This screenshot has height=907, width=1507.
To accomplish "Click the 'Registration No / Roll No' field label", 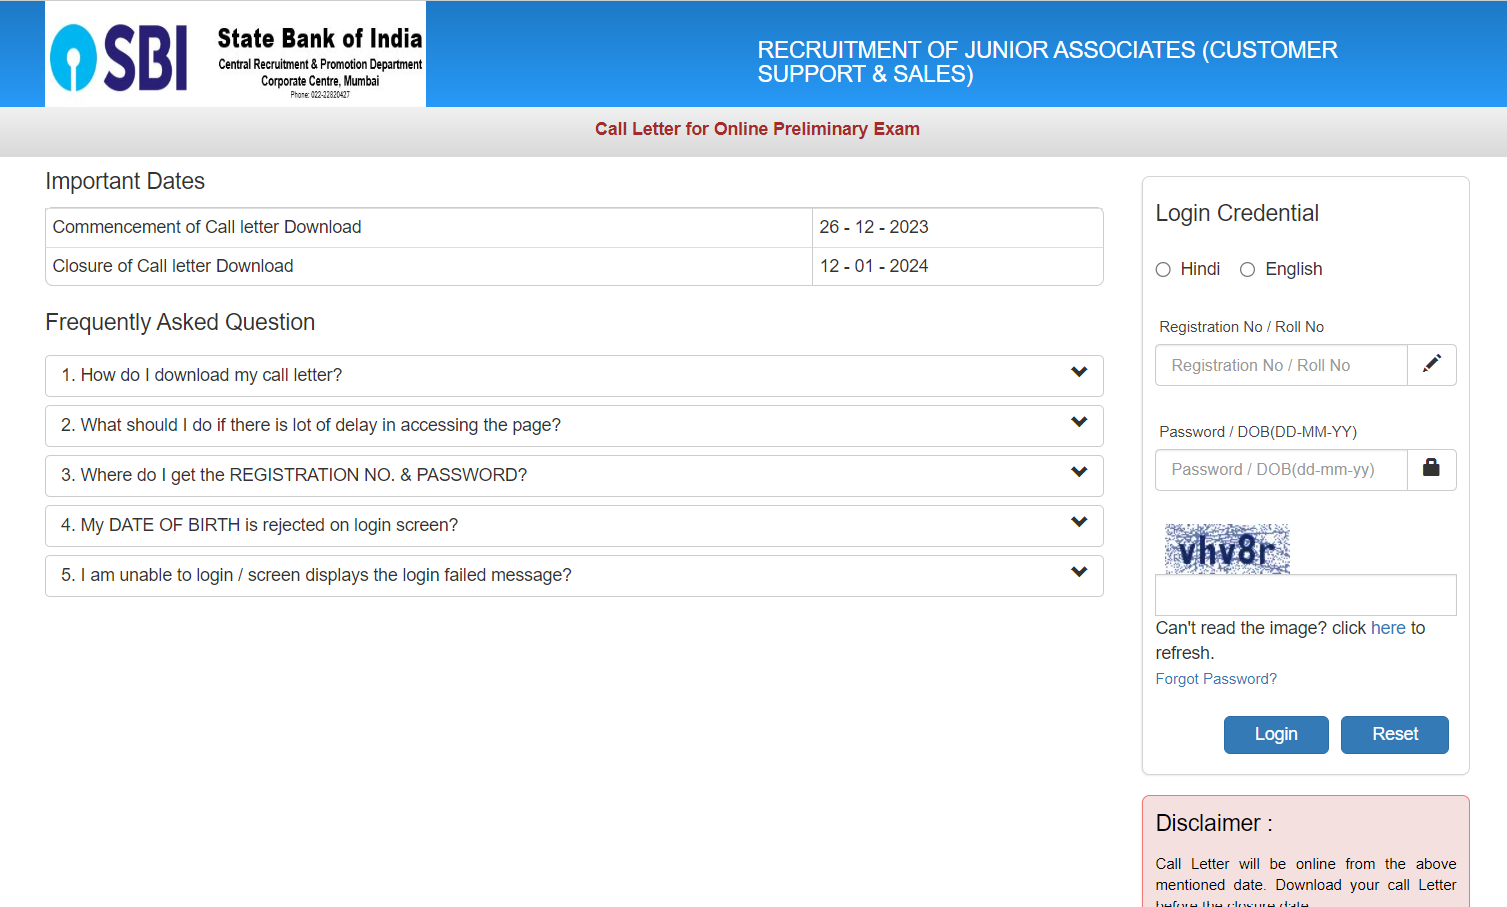I will tap(1241, 327).
